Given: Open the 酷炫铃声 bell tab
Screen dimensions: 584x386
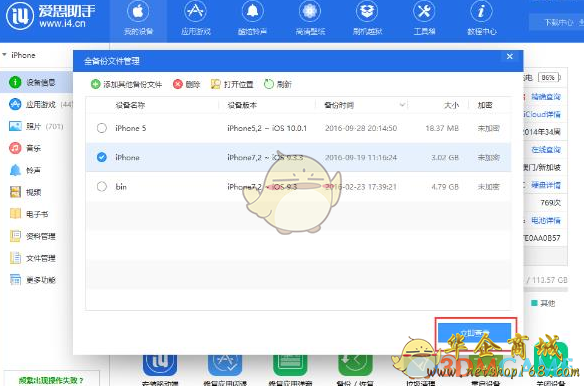Looking at the screenshot, I should pos(253,19).
